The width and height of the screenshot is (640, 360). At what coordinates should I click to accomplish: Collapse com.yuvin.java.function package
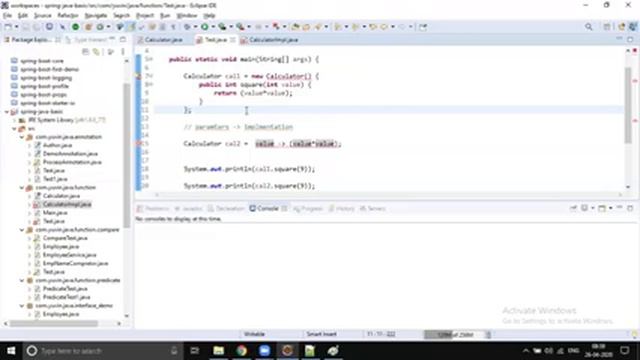(22, 188)
